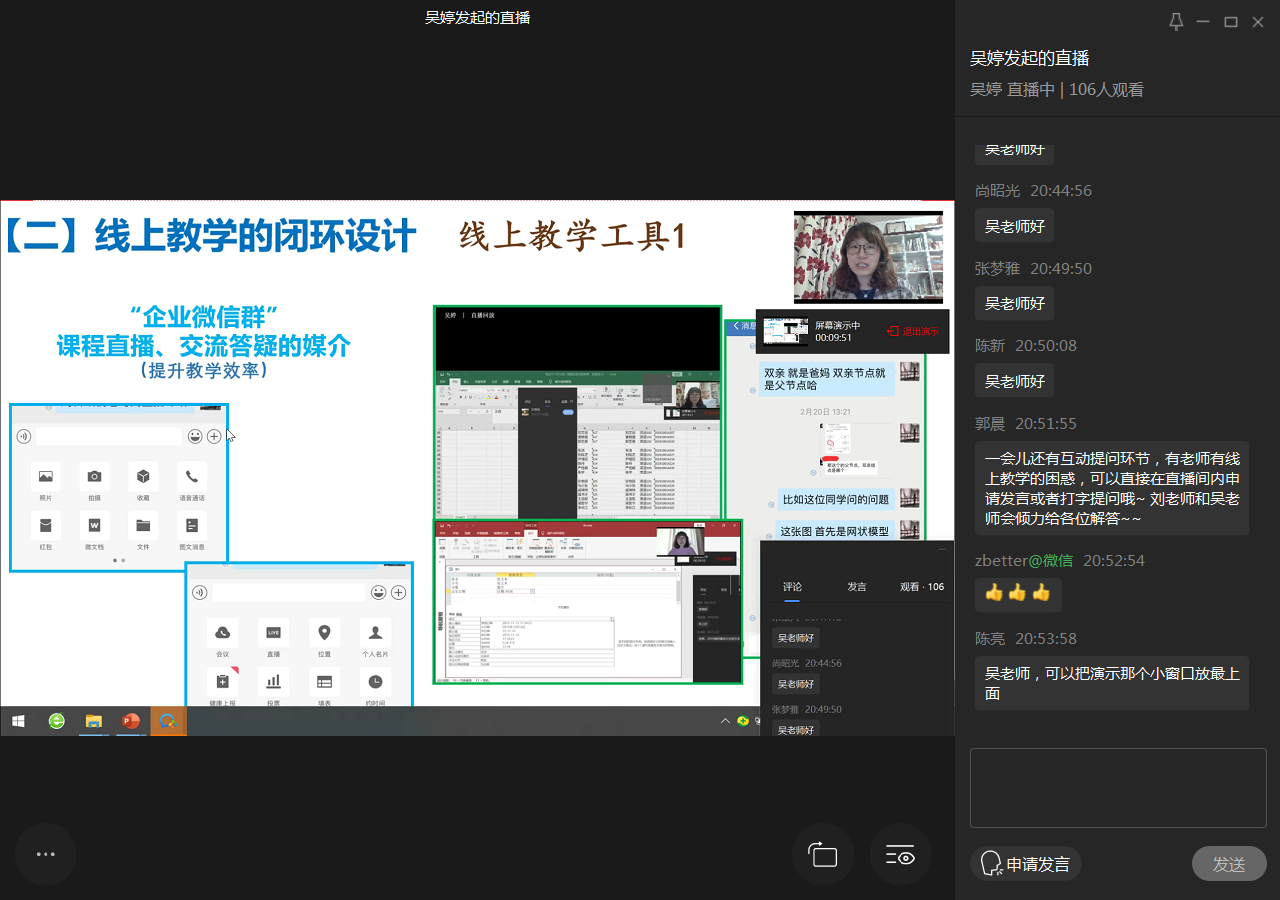The width and height of the screenshot is (1280, 900).
Task: Click the 这张图 首先是网状模型 chat bubble
Action: tap(834, 531)
